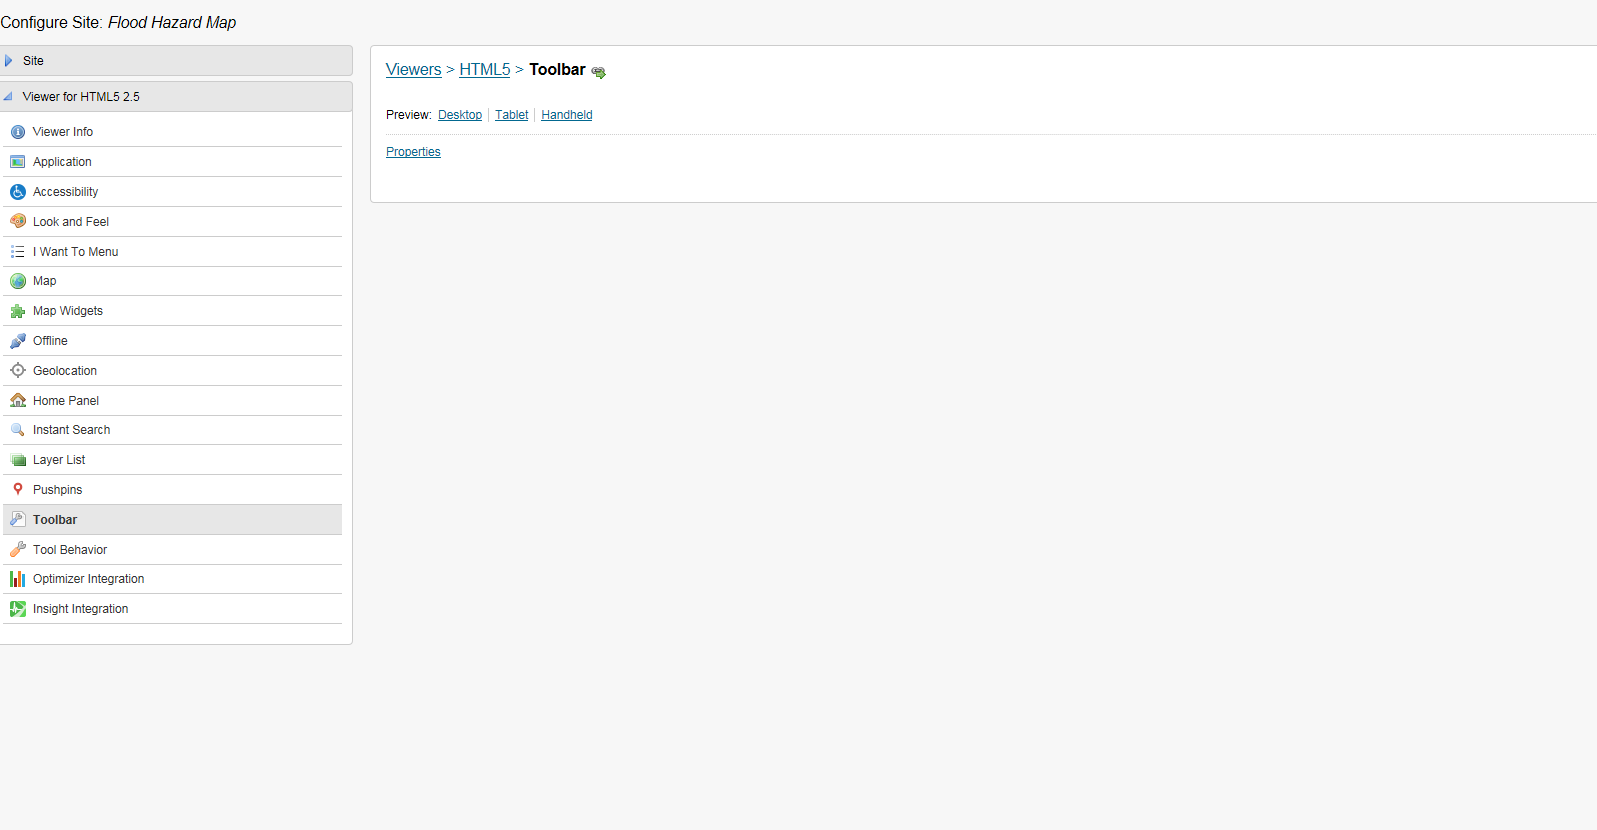Click the Geolocation crosshair icon

click(18, 370)
